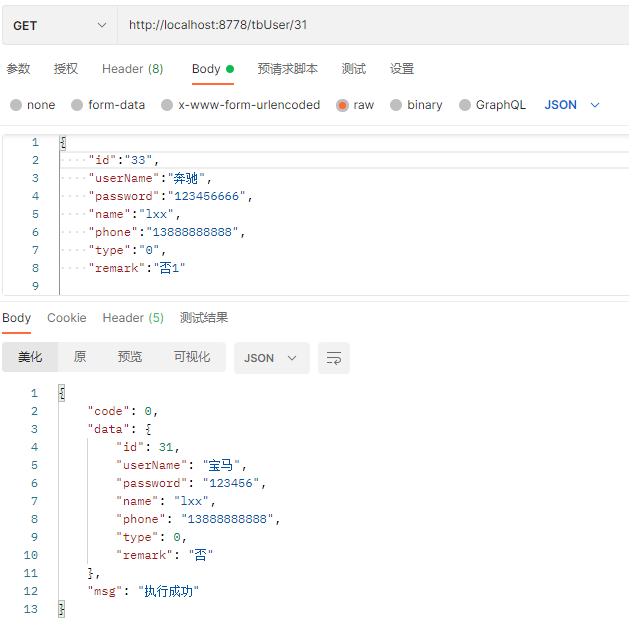Toggle the response line wrap icon
The height and width of the screenshot is (631, 629).
[x=334, y=358]
